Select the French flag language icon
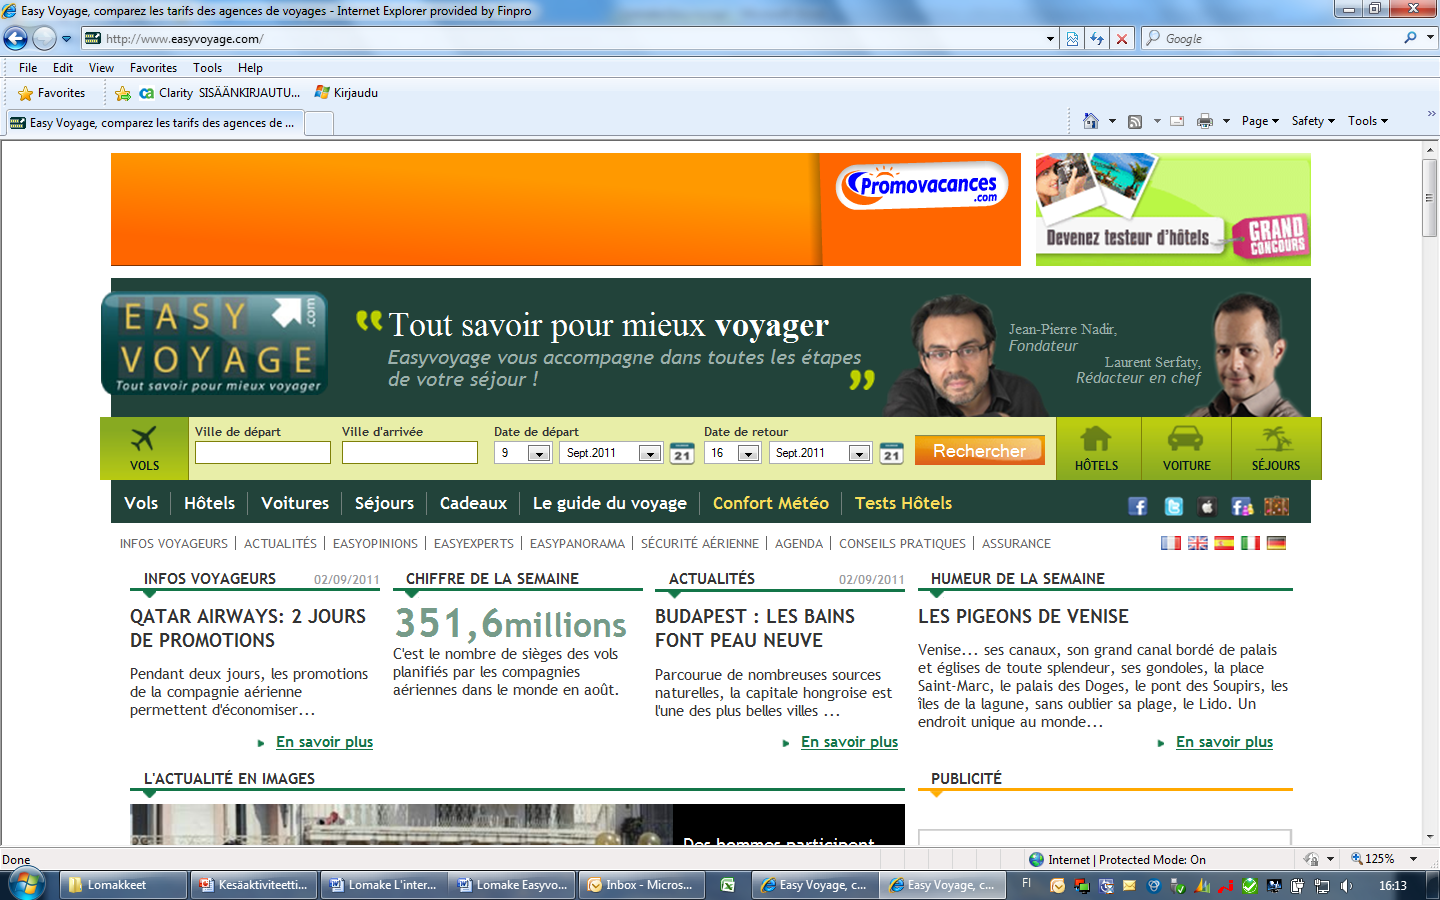Image resolution: width=1440 pixels, height=900 pixels. [x=1171, y=543]
